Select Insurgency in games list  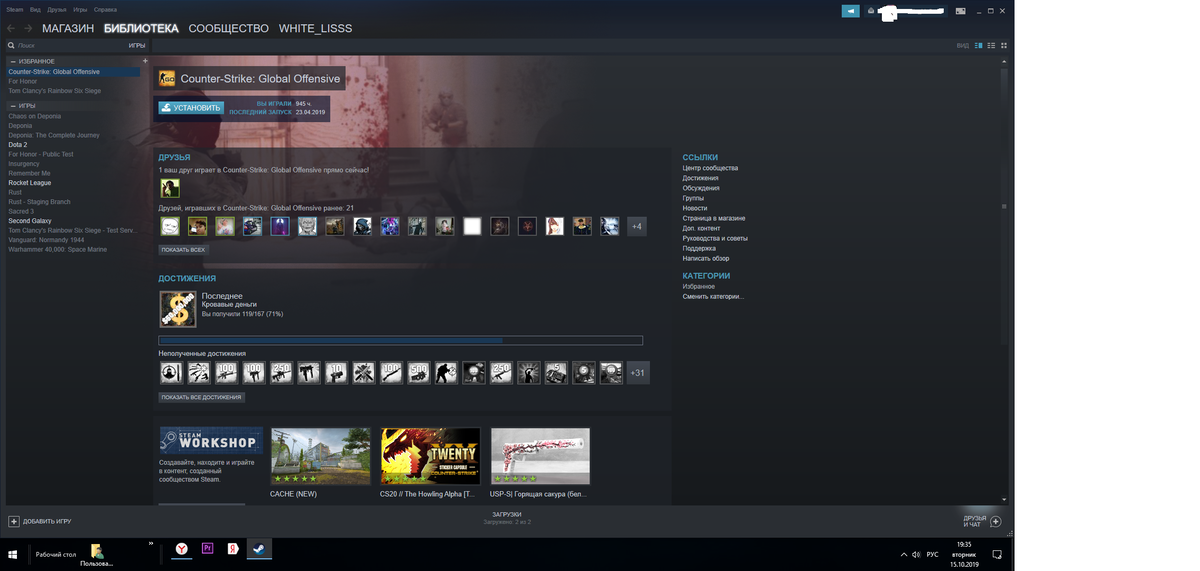(24, 164)
